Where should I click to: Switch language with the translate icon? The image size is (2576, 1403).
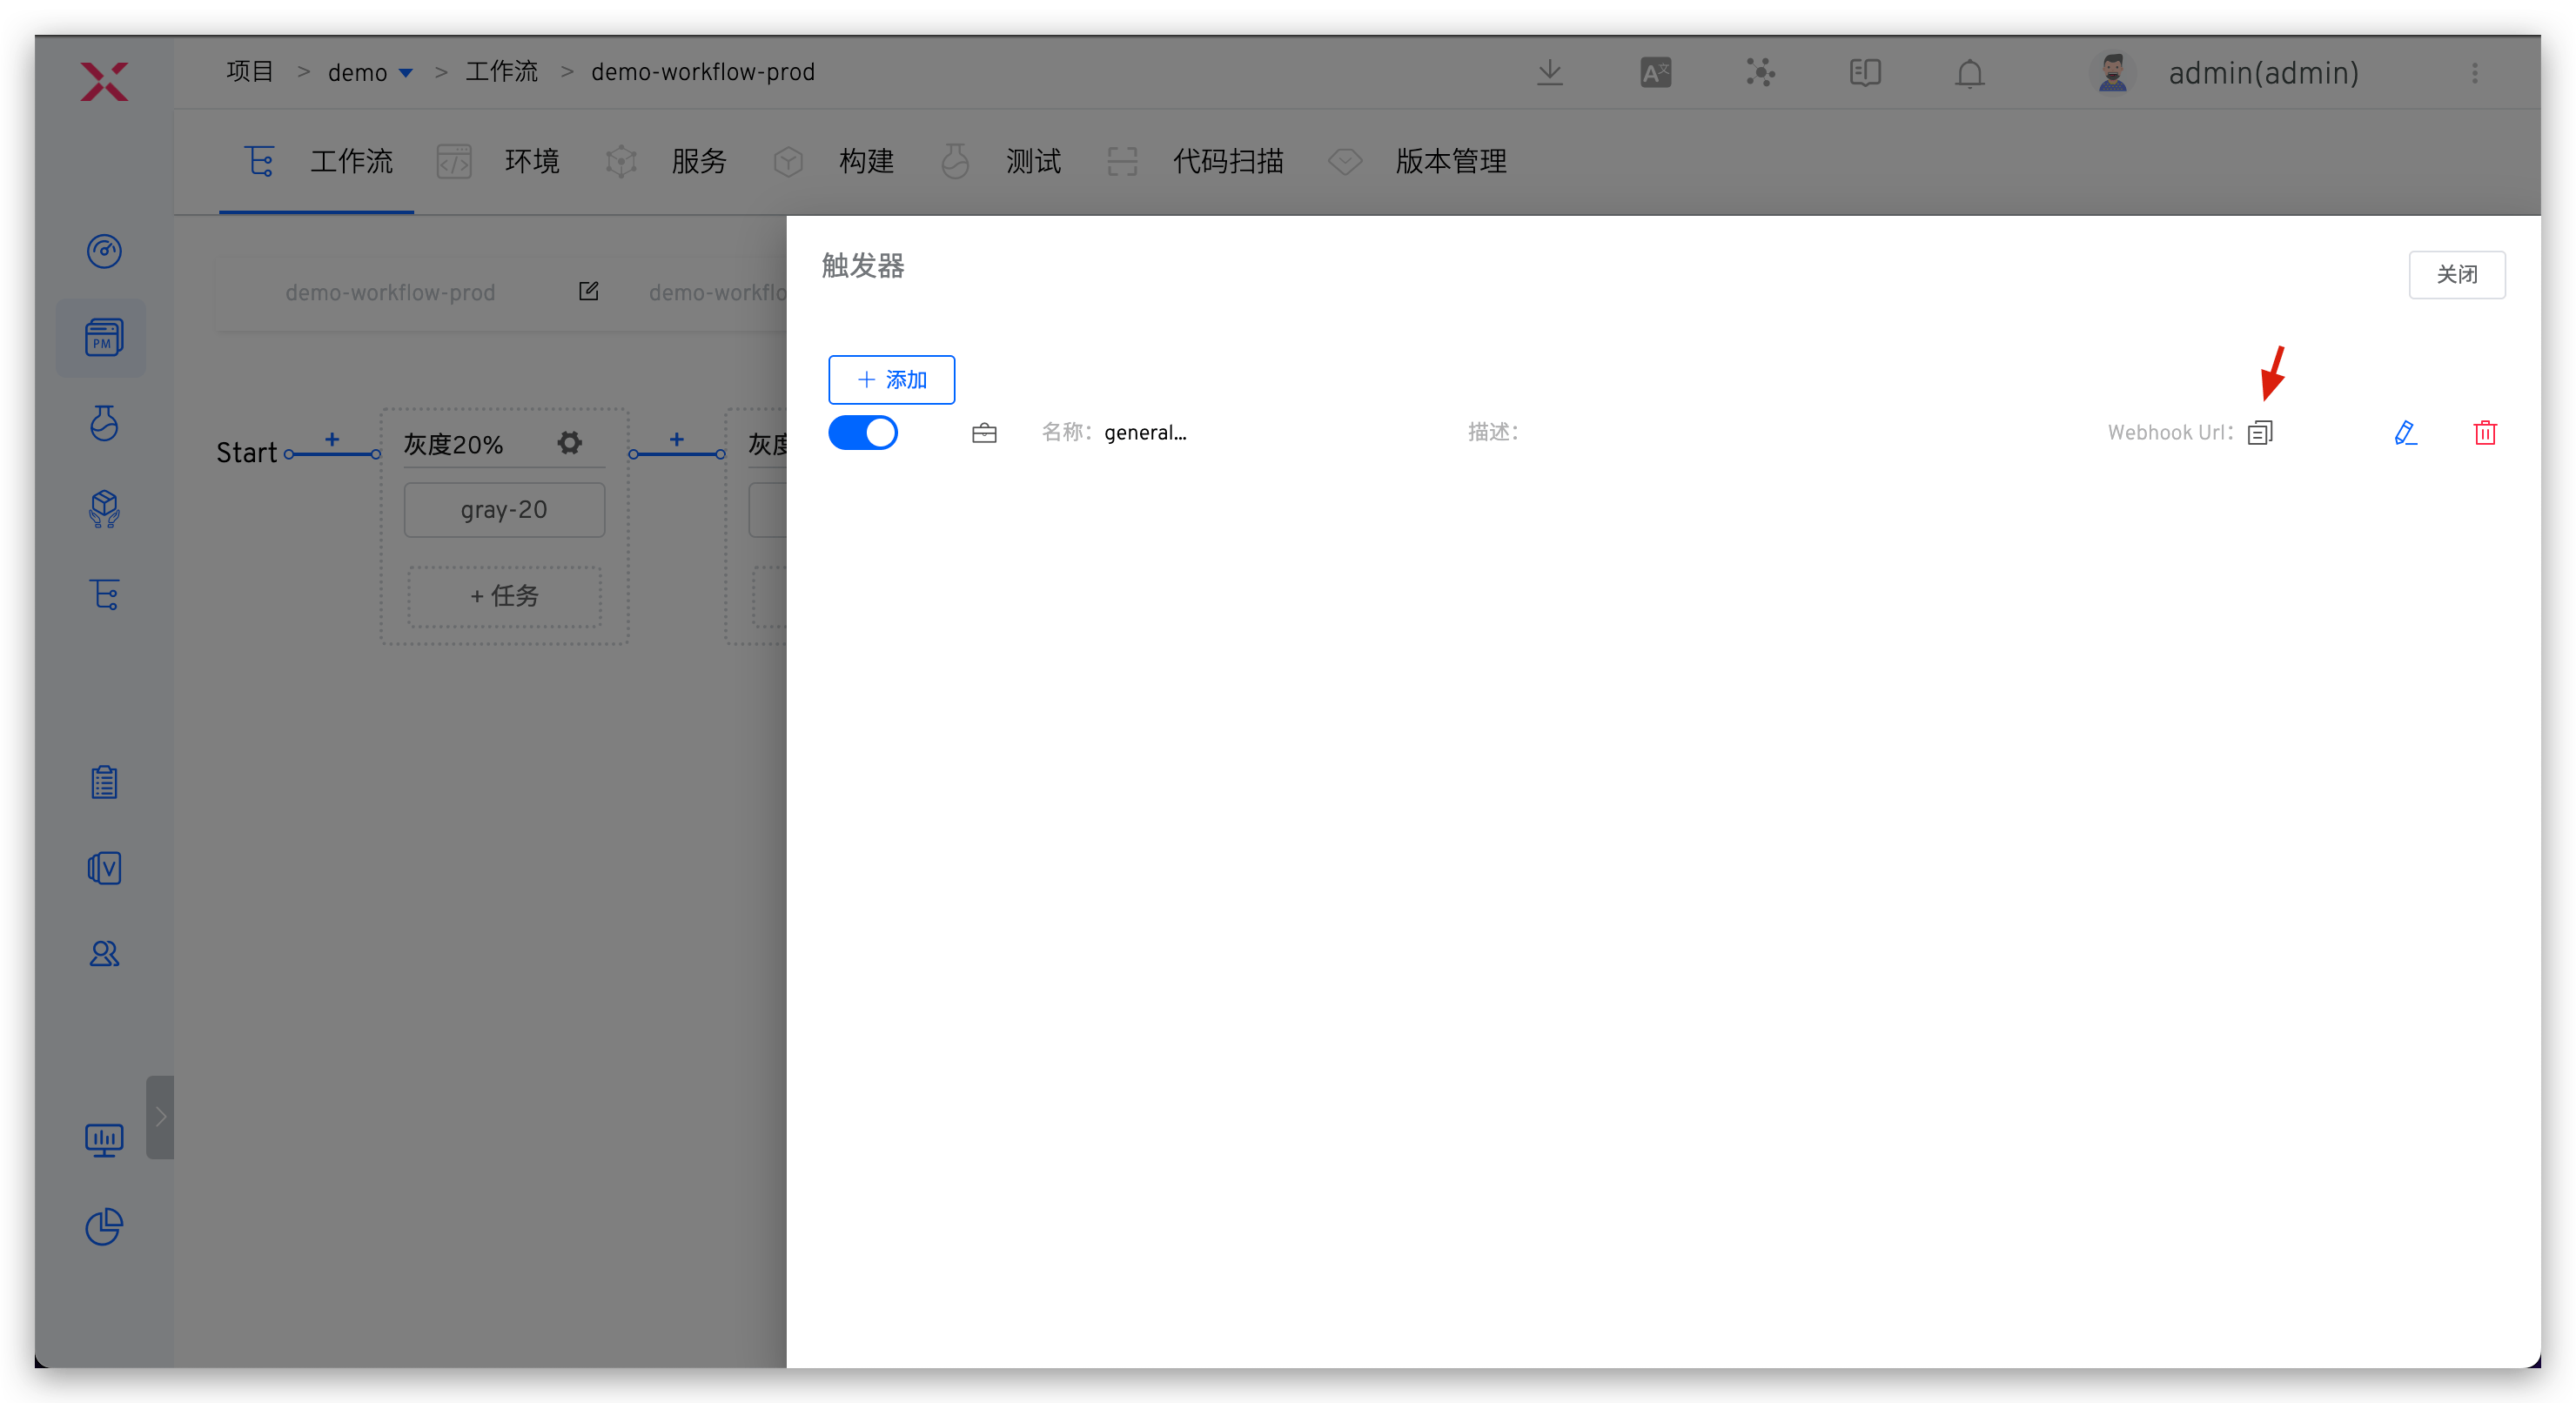click(x=1655, y=73)
